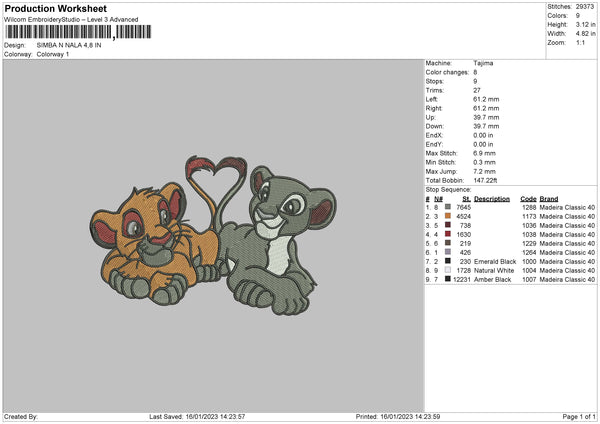Click the dark maroon swatch for code 1036
600x424 pixels.
(x=446, y=225)
